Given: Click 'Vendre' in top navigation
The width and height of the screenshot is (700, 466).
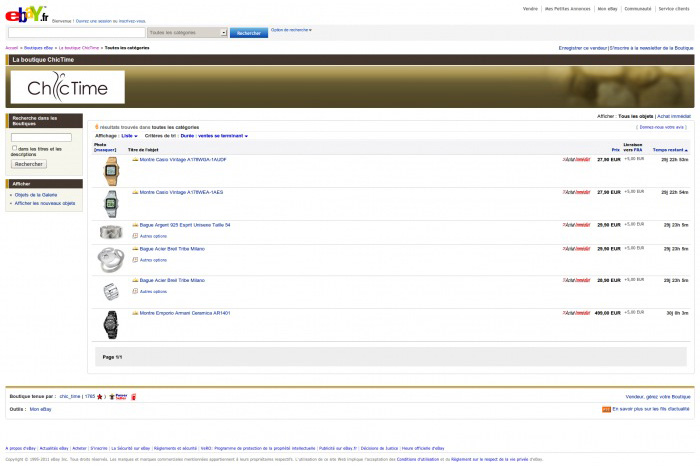Looking at the screenshot, I should coord(530,9).
